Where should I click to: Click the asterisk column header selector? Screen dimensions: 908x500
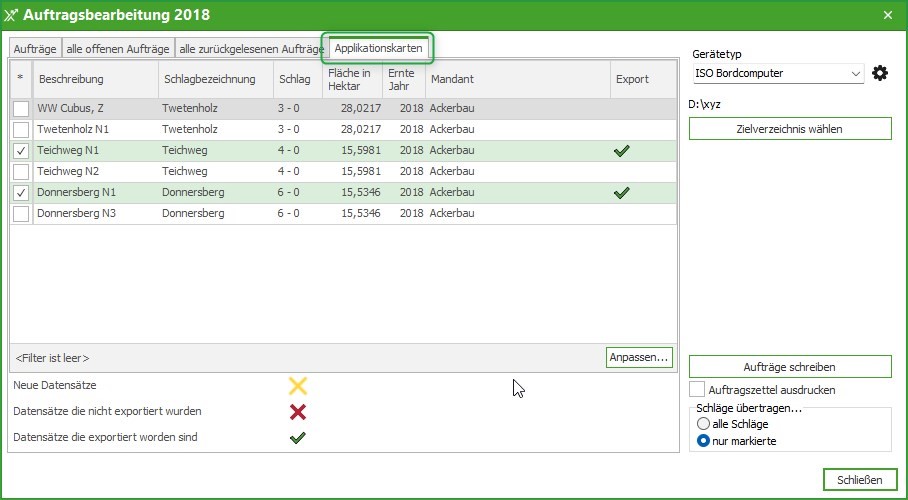[x=21, y=79]
